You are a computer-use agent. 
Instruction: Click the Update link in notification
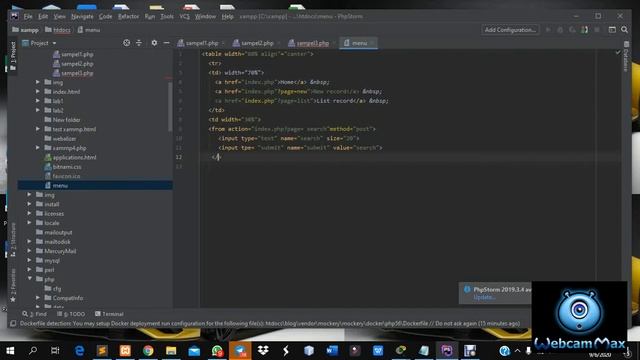pyautogui.click(x=484, y=298)
